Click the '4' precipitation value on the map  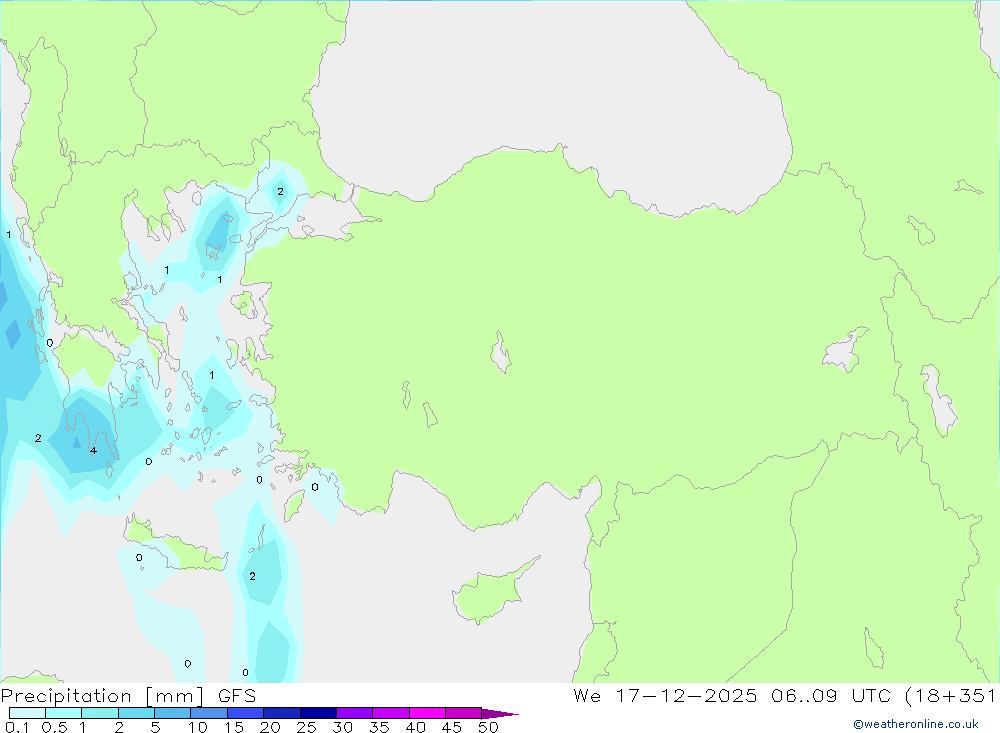point(93,451)
